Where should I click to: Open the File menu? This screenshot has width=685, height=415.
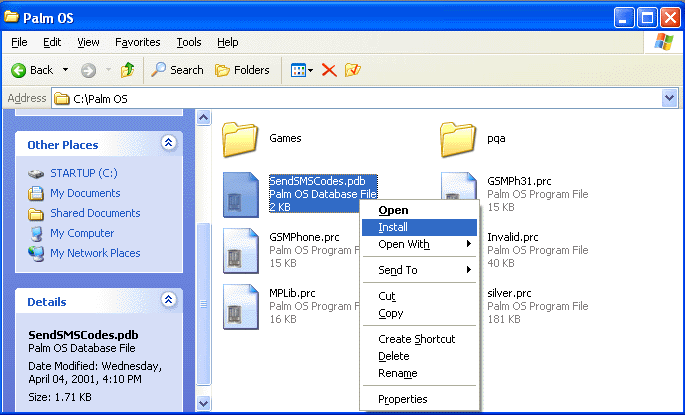pyautogui.click(x=19, y=42)
